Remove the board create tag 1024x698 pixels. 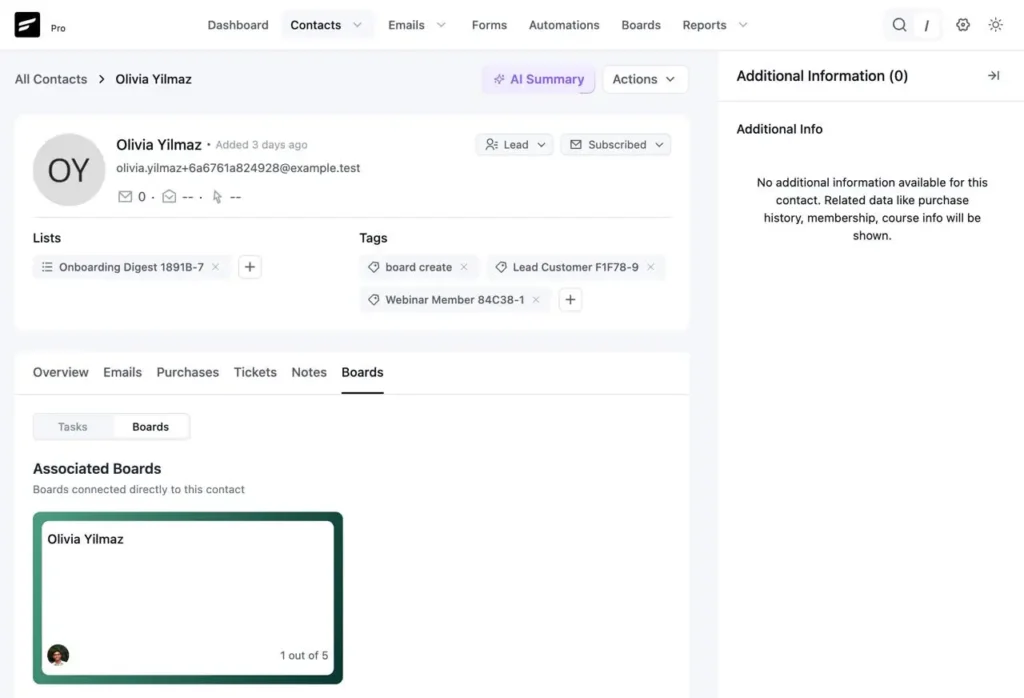pos(464,267)
